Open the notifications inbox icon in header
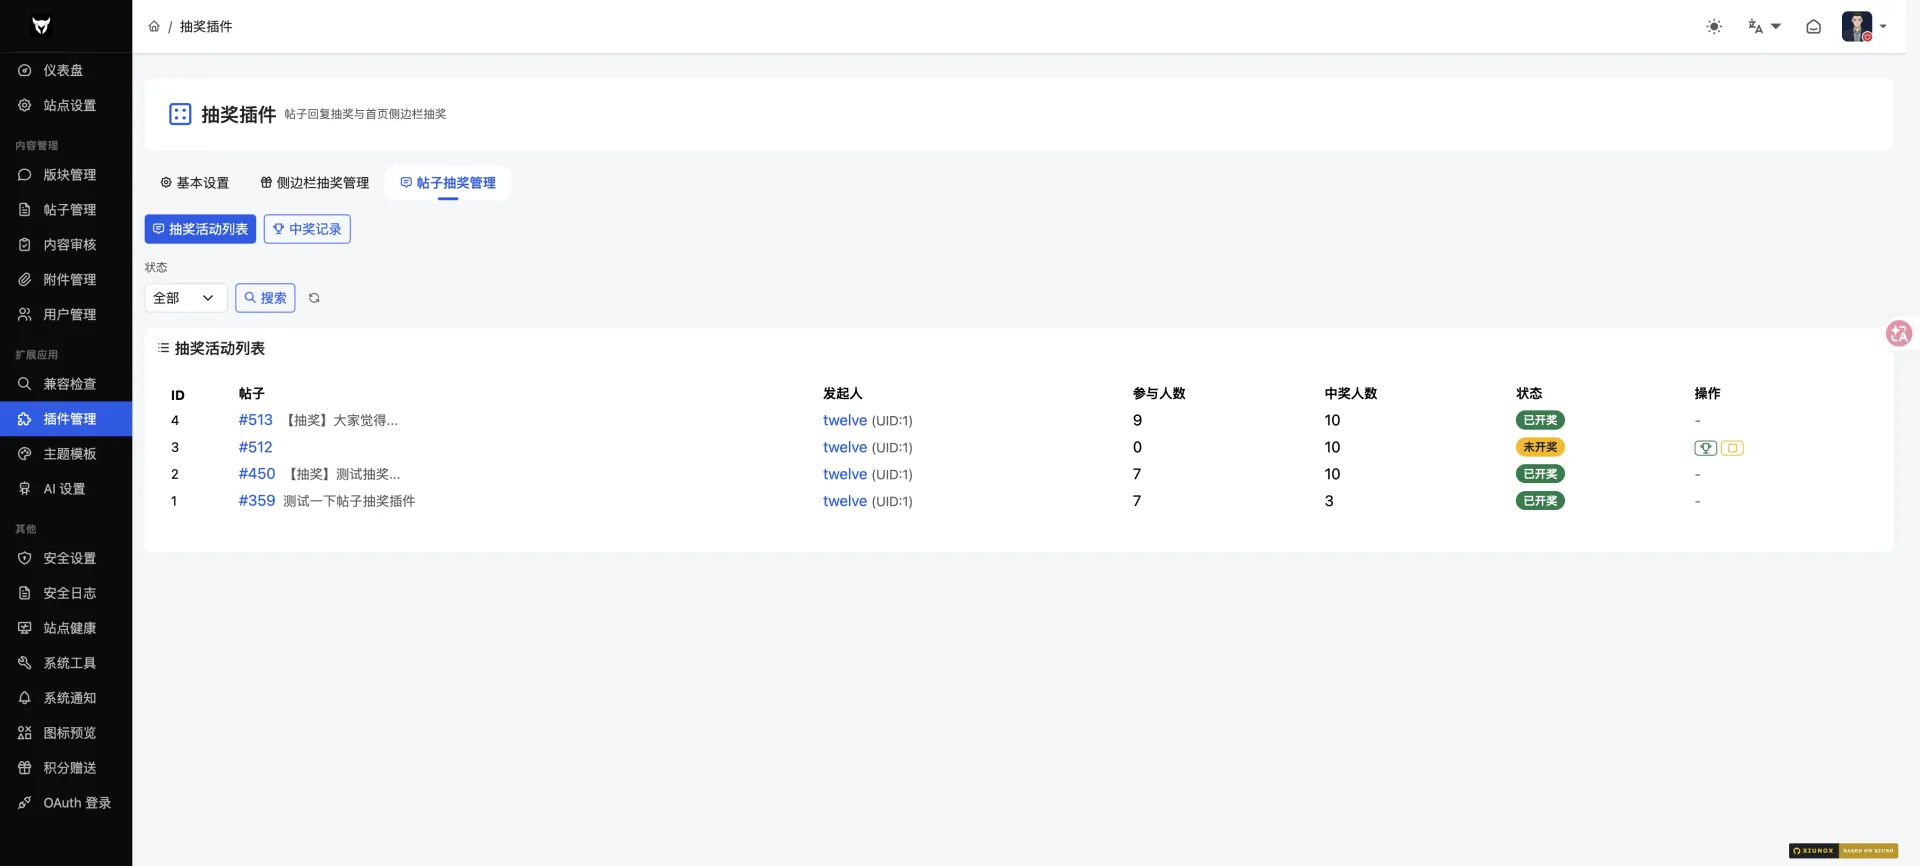This screenshot has height=866, width=1920. [1813, 27]
